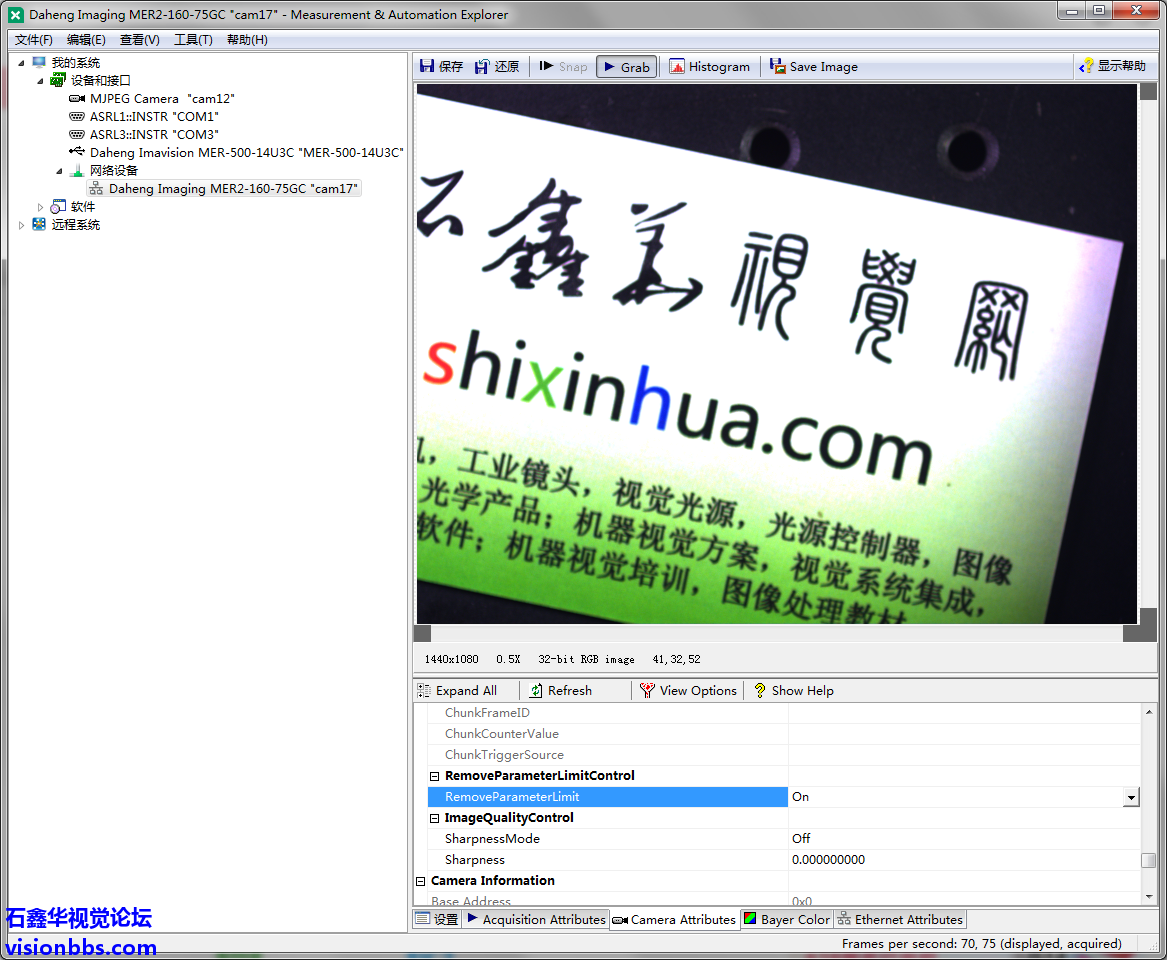Expand the 软件 tree node
Screen dimensions: 1167x960
(41, 207)
